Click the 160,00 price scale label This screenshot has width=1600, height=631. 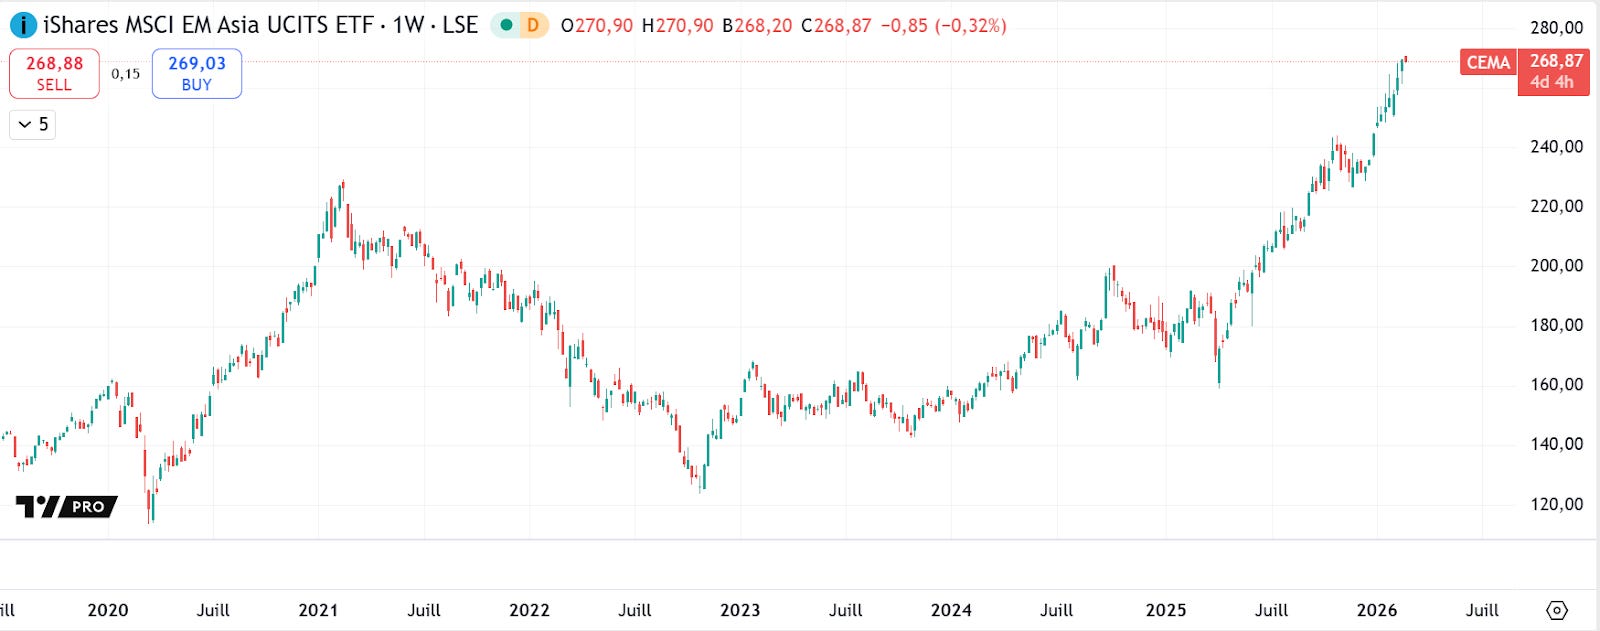(x=1557, y=385)
